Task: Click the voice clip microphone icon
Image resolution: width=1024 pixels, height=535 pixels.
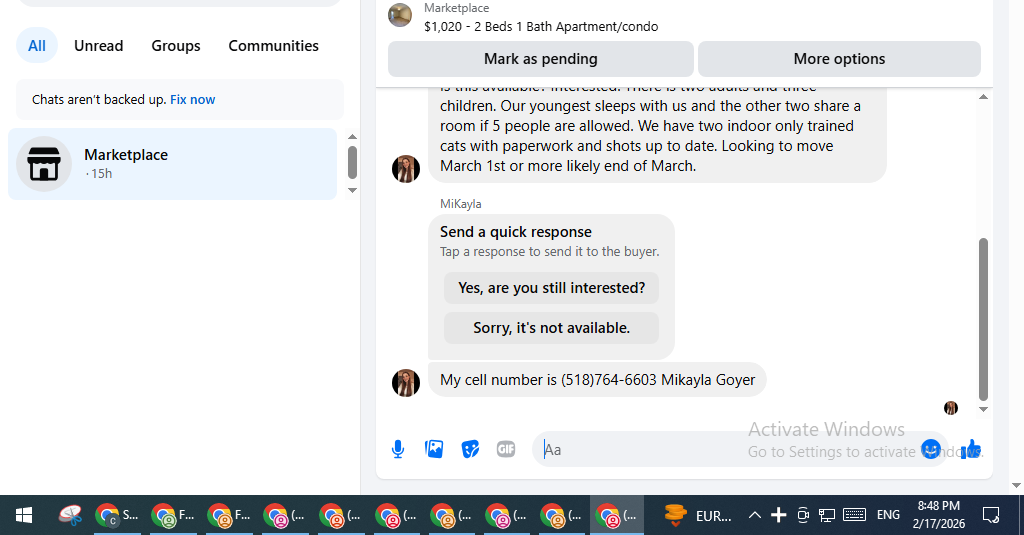Action: click(398, 449)
